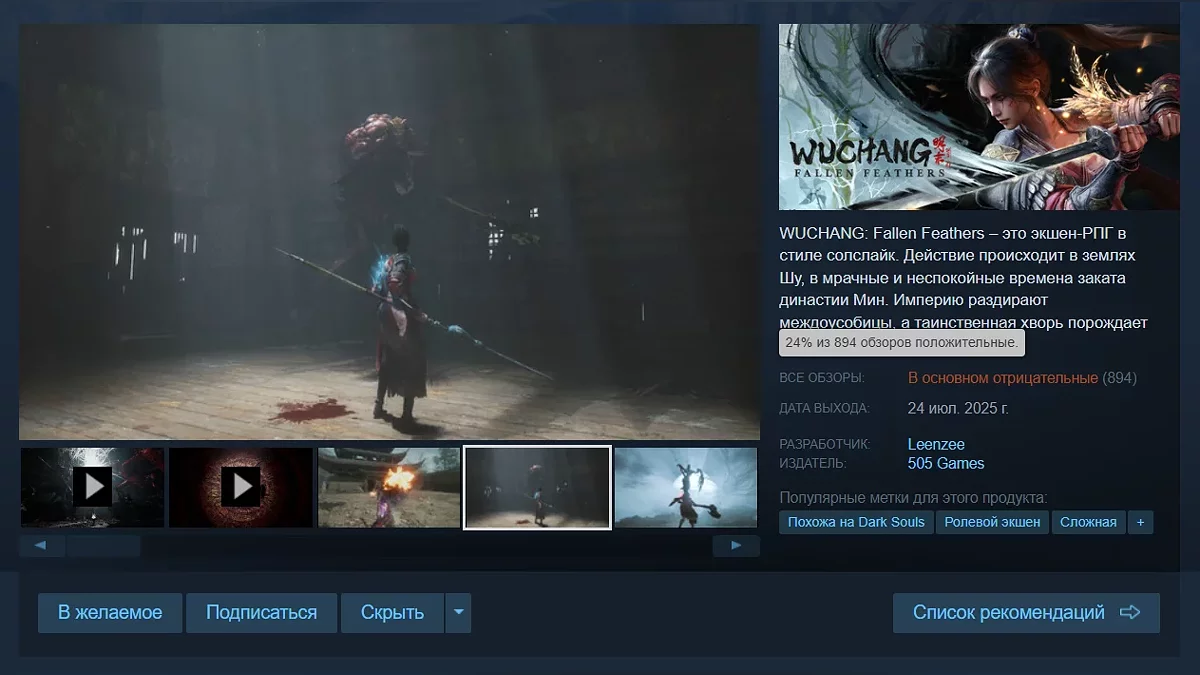The height and width of the screenshot is (675, 1200).
Task: Click the thumbnail strip scrollbar handle
Action: coord(104,546)
